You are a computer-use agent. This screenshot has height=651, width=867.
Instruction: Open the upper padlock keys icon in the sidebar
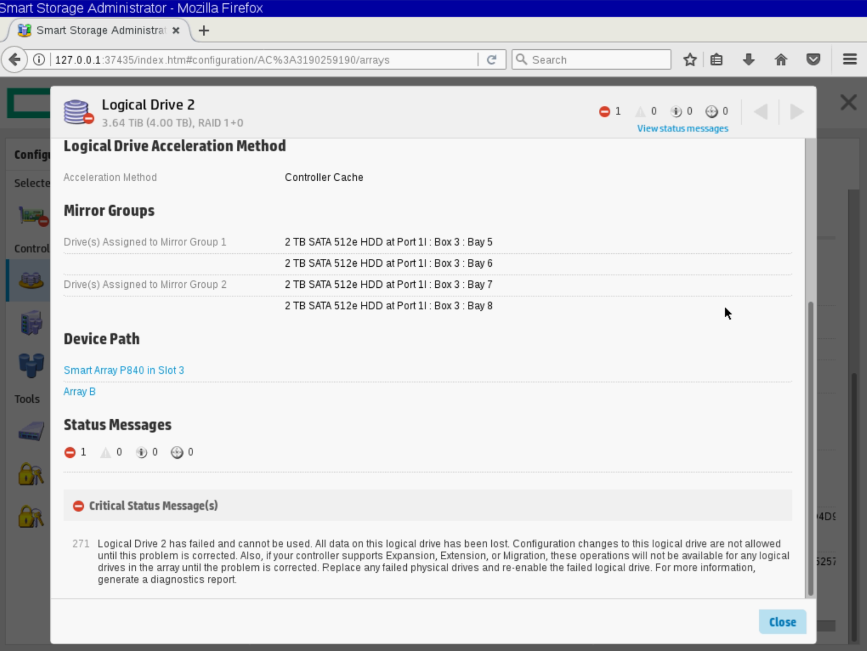[31, 474]
